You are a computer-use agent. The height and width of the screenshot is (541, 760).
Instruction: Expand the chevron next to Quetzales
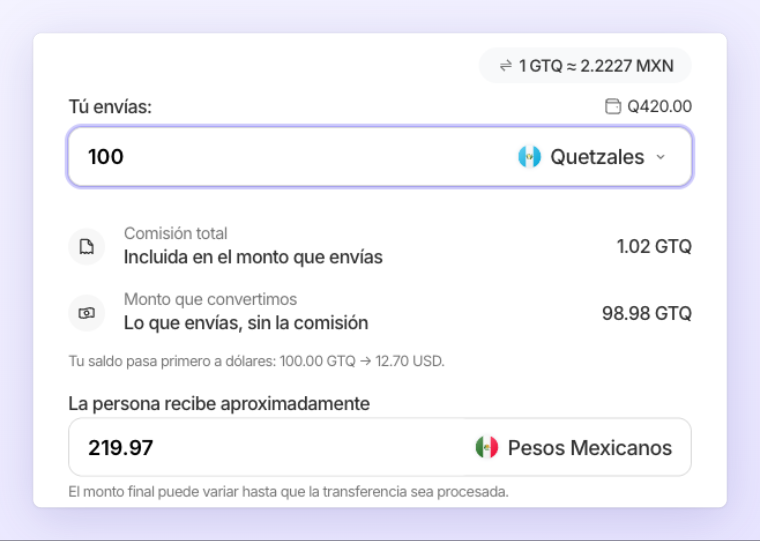[x=661, y=157]
